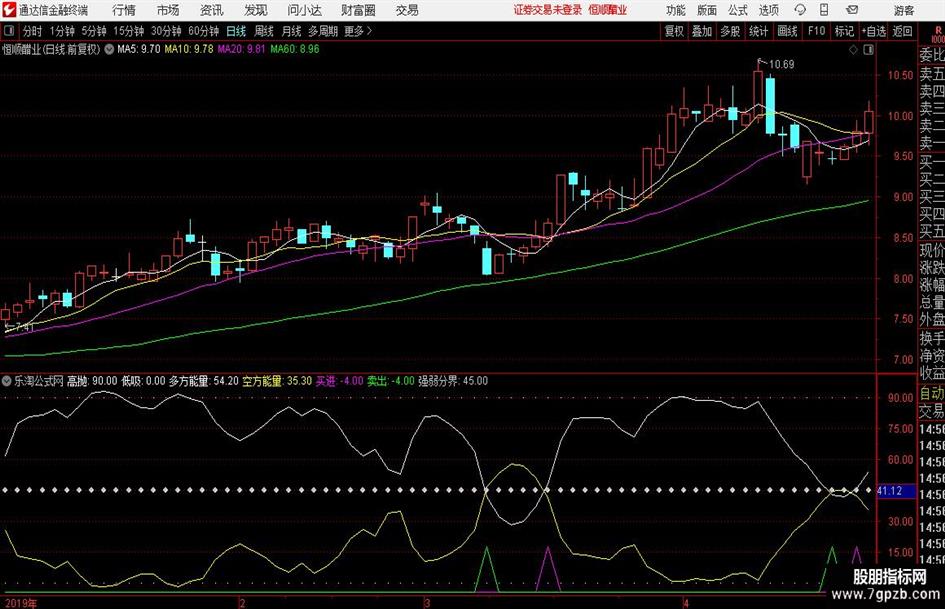Viewport: 945px width, 609px height.
Task: Click the red 恒顺醋业 stock name
Action: (608, 10)
